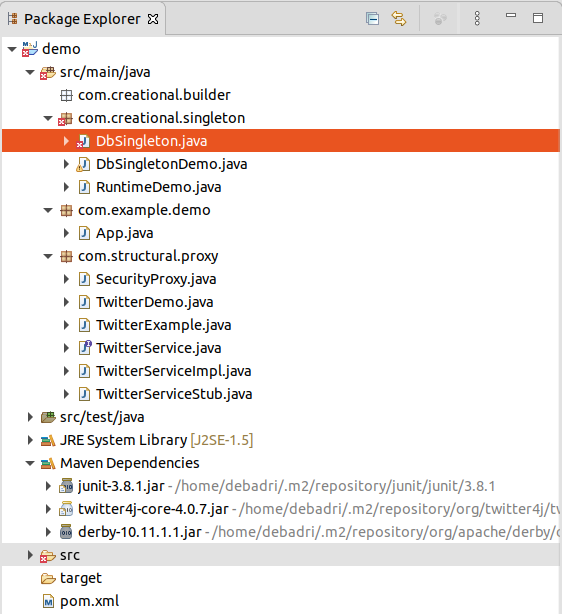Screen dimensions: 562x614
Task: Click the target folder icon
Action: (x=48, y=579)
